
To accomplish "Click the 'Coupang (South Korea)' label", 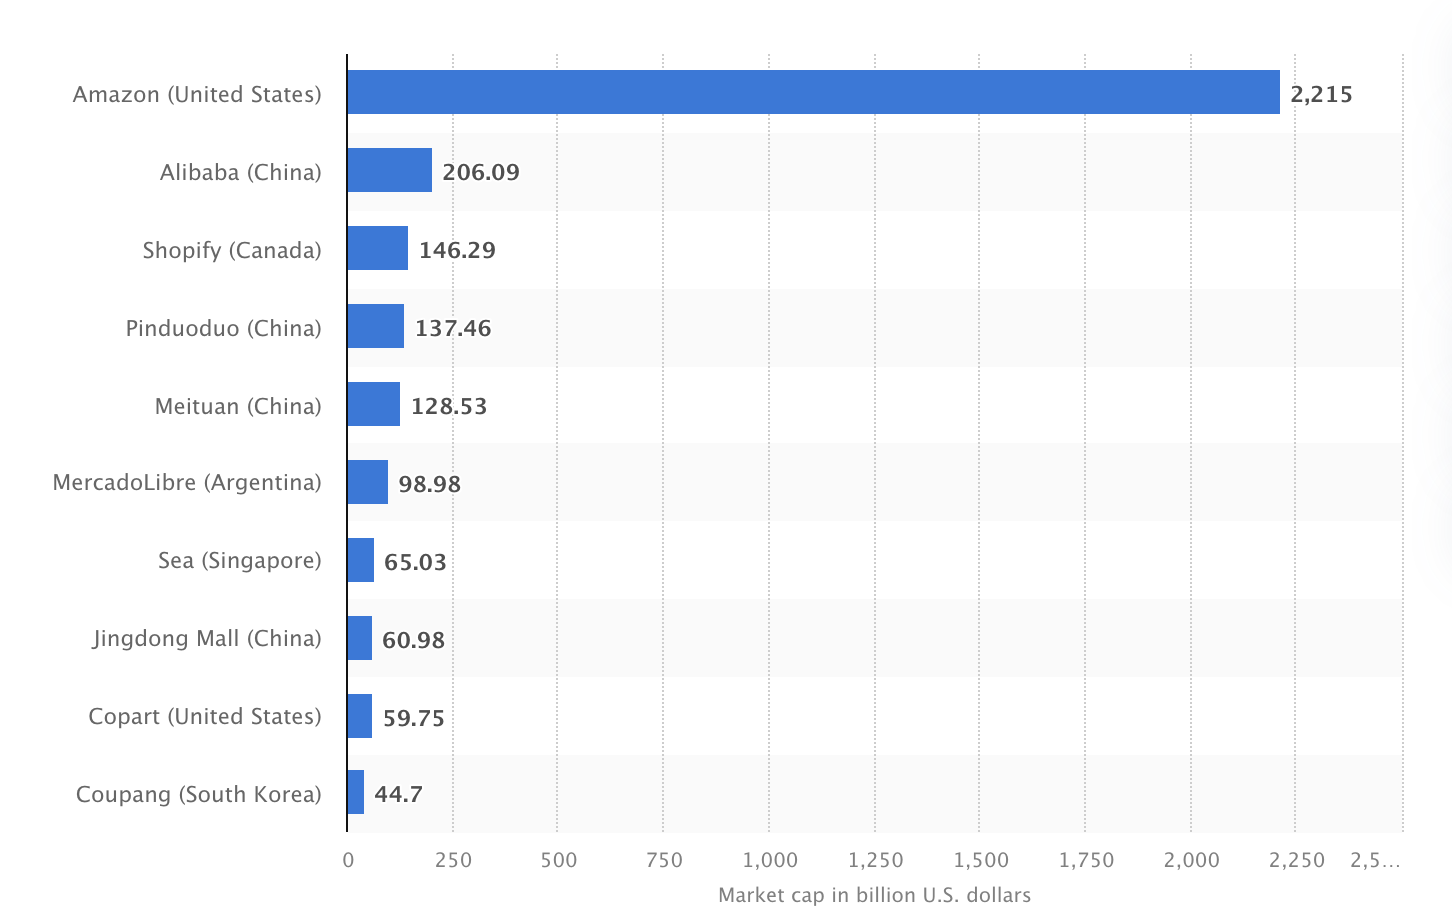I will 199,794.
